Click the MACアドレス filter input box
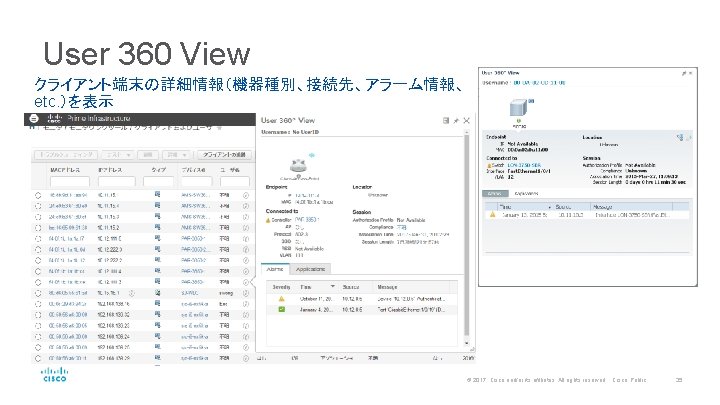This screenshot has width=720, height=405. [70, 182]
